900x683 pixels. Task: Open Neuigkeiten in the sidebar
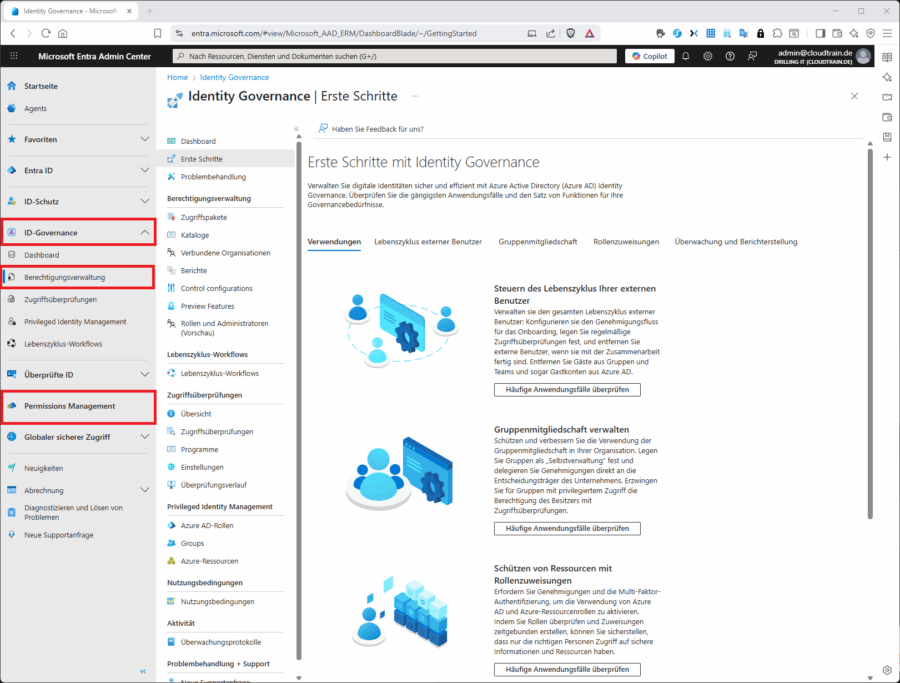pos(44,468)
